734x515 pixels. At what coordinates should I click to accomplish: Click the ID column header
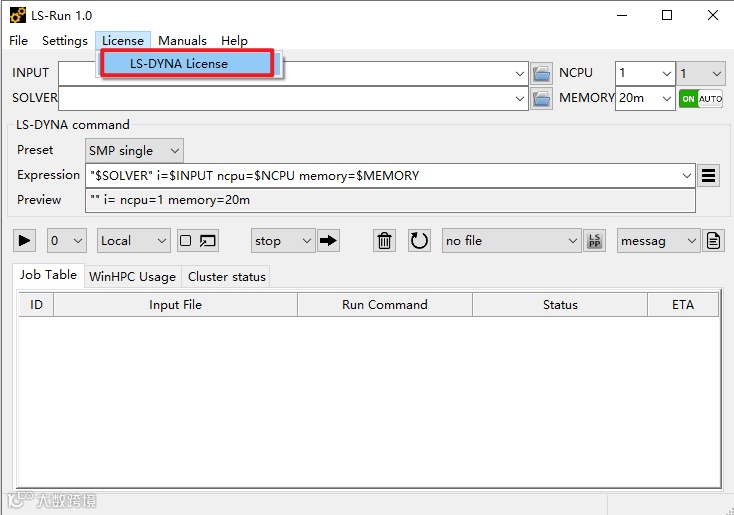pos(36,305)
